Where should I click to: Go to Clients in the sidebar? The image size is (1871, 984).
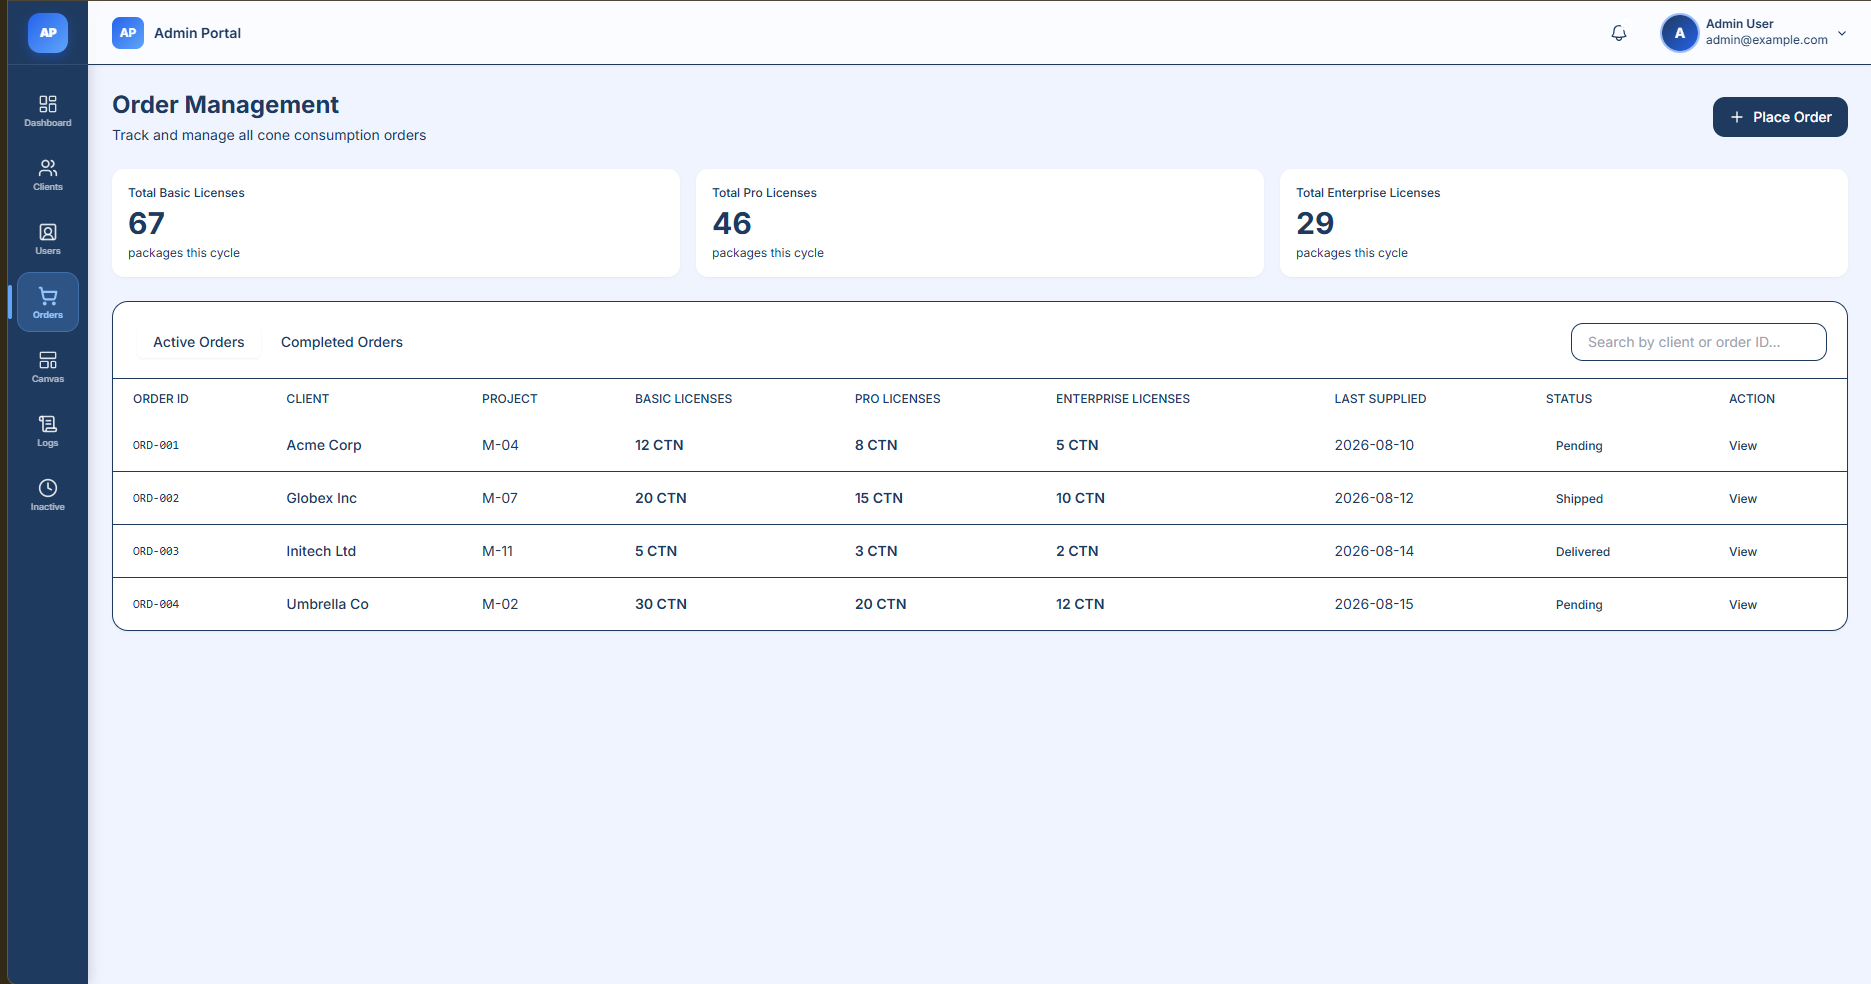pos(48,174)
